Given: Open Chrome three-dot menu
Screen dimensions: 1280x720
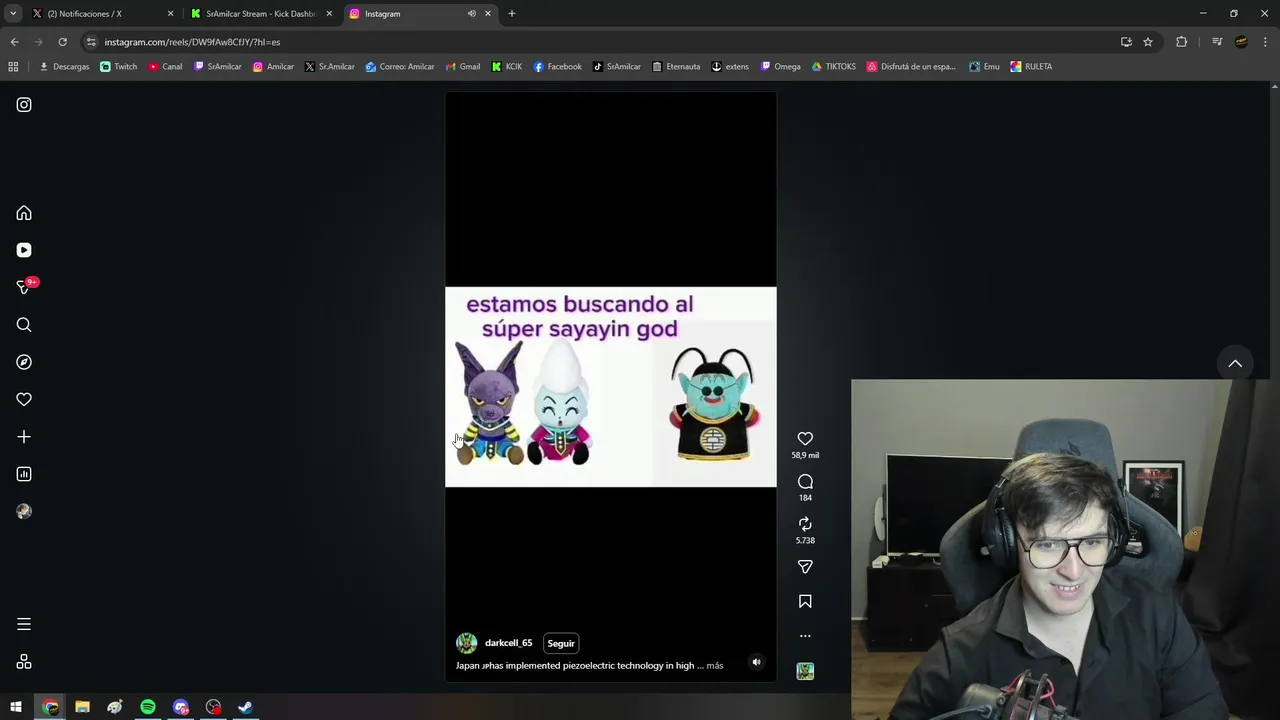Looking at the screenshot, I should pos(1266,42).
